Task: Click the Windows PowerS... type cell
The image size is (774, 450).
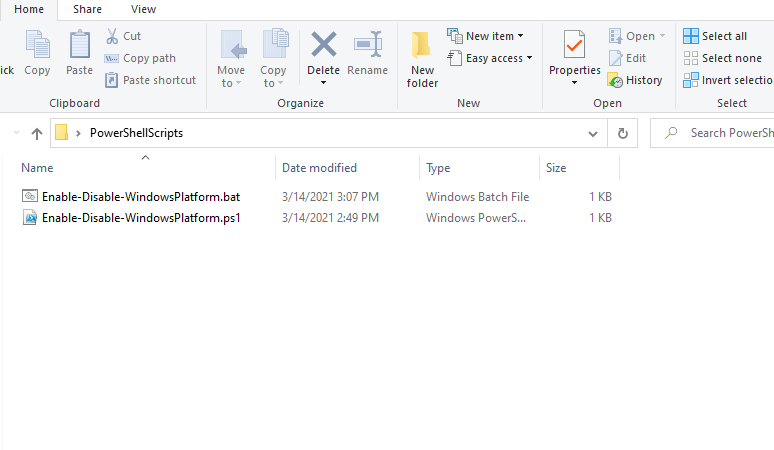Action: click(x=476, y=218)
